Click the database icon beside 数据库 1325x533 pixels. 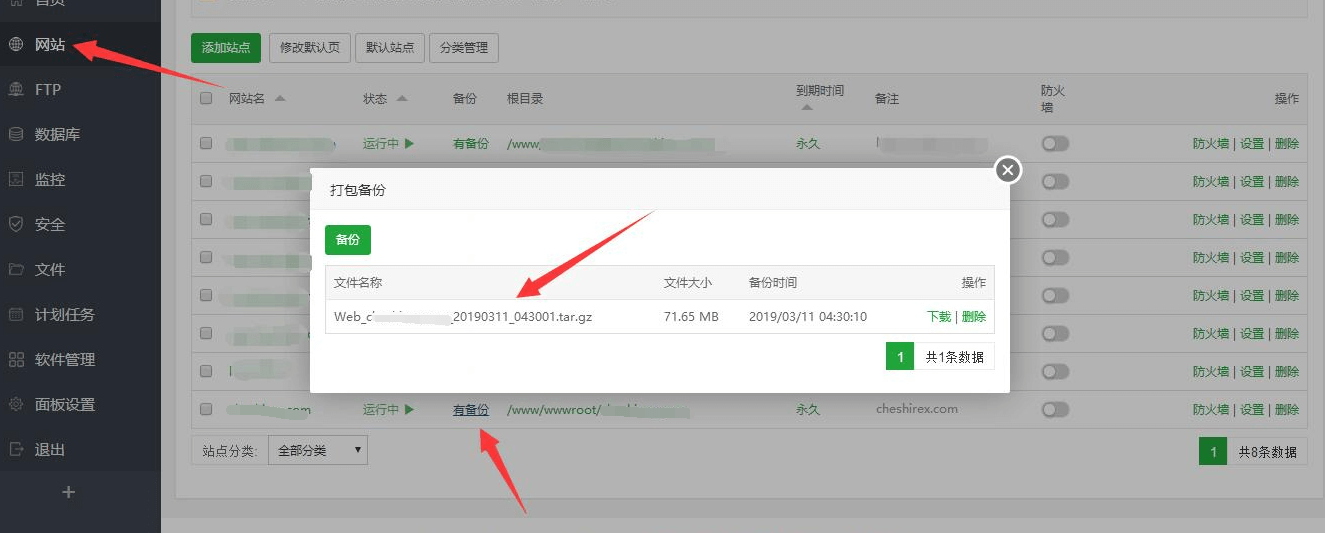point(16,134)
